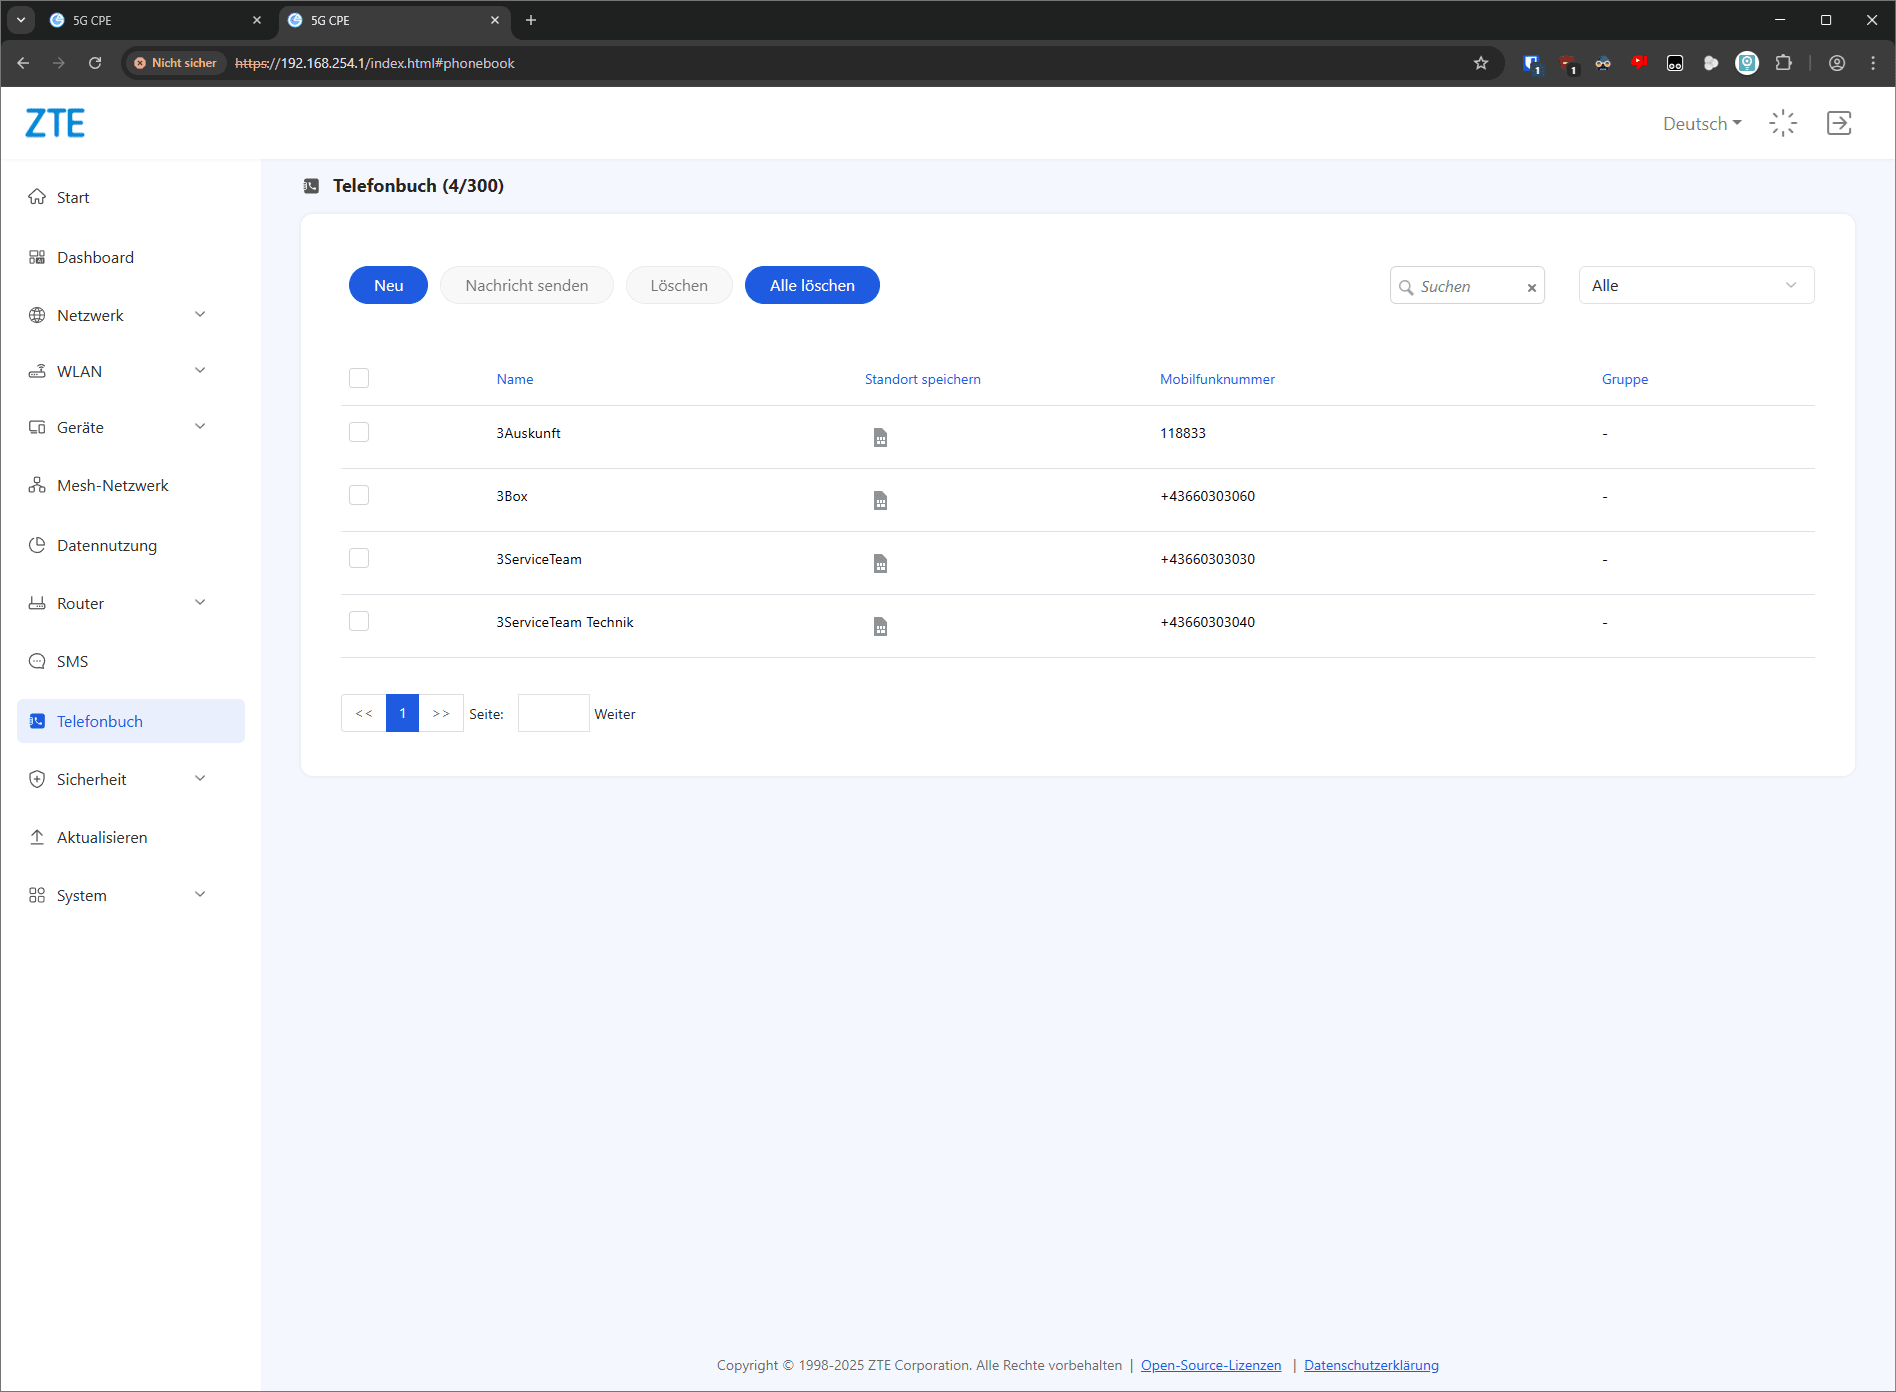The width and height of the screenshot is (1896, 1392).
Task: Go back in browser history
Action: click(x=23, y=63)
